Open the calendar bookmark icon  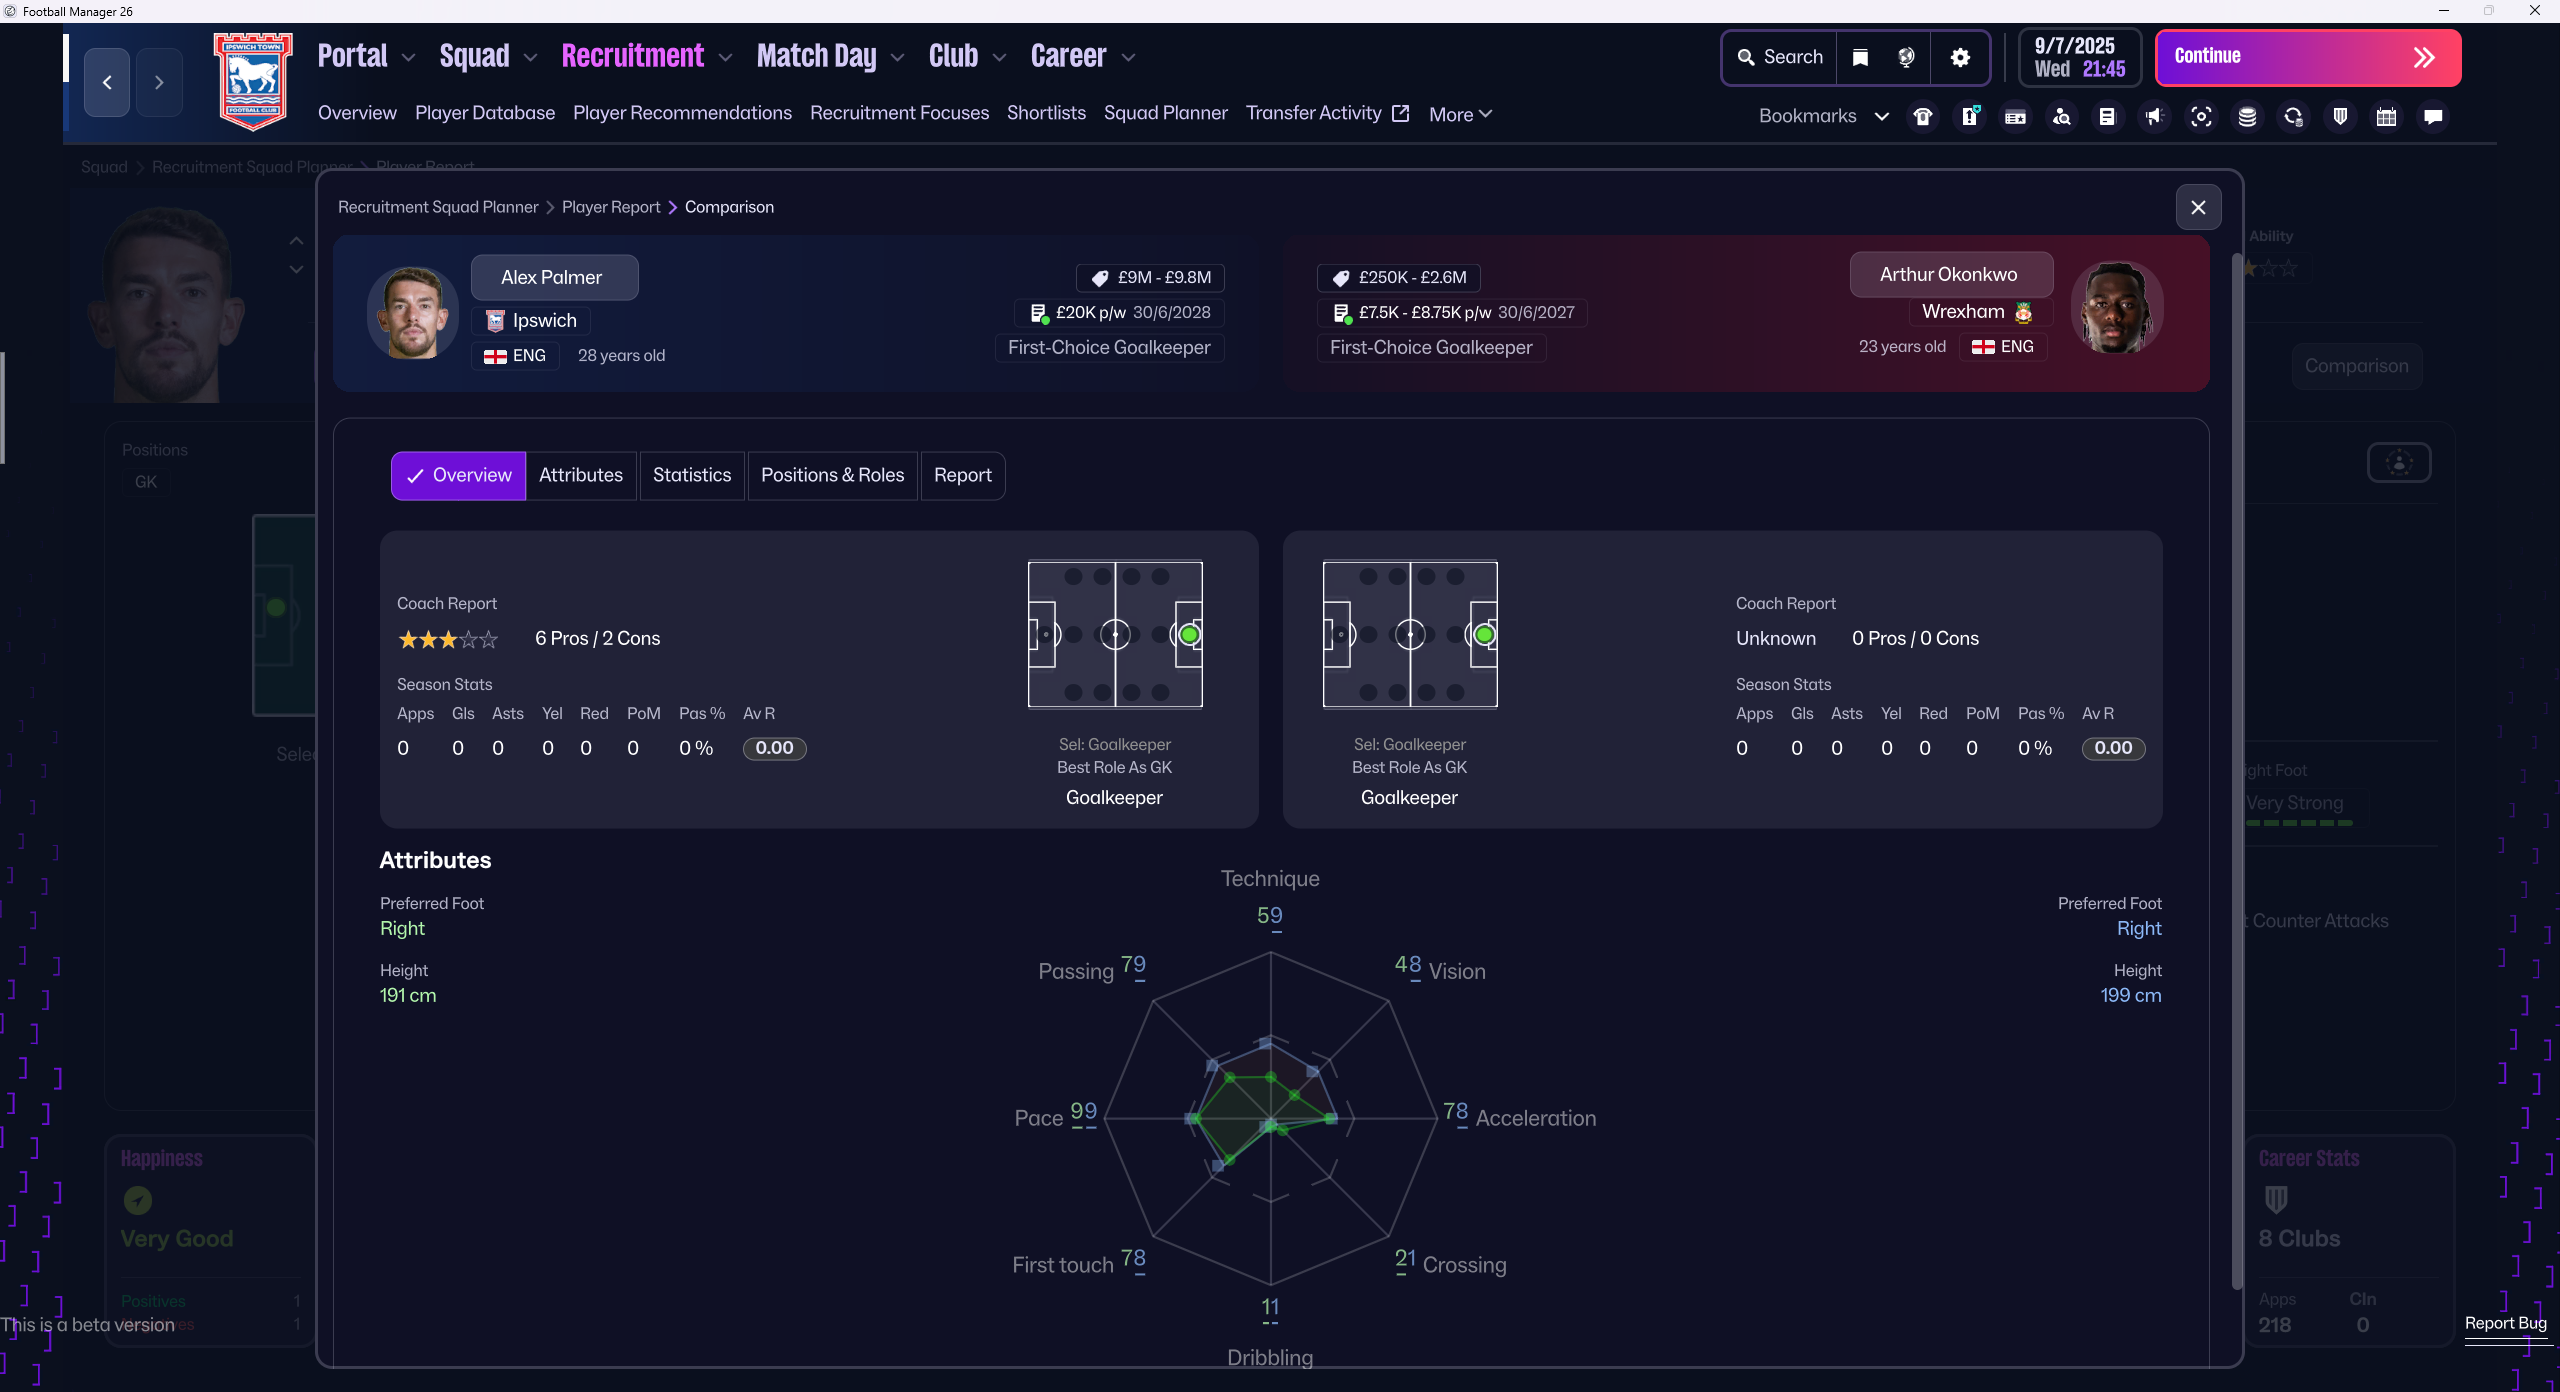[x=2386, y=117]
